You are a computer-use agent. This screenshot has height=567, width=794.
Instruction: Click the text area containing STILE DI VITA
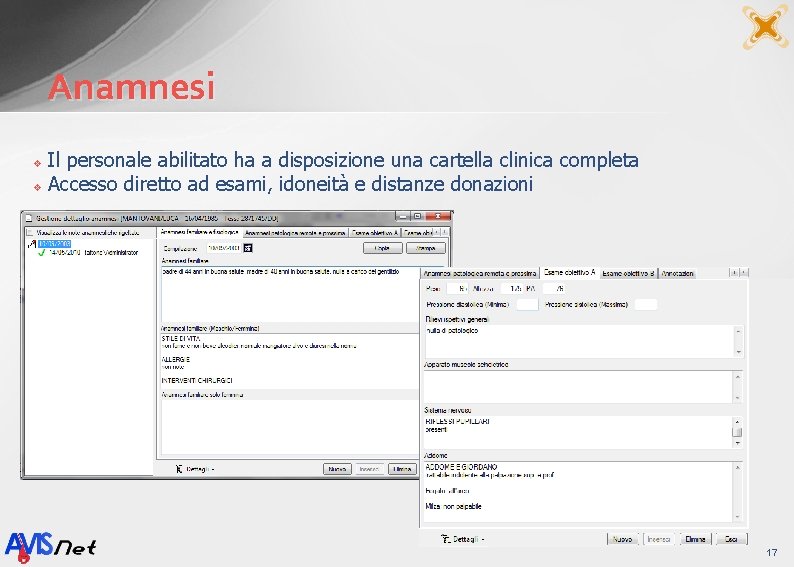point(290,361)
